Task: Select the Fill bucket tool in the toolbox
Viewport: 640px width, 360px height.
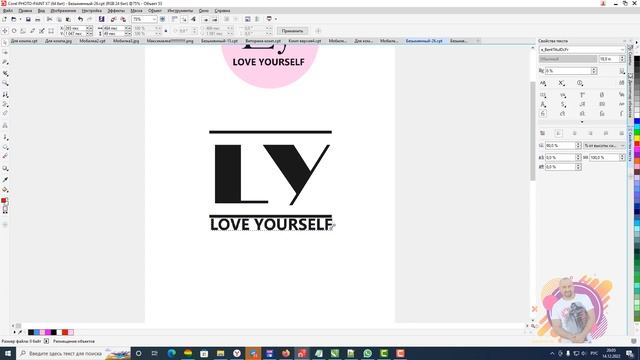Action: pyautogui.click(x=5, y=189)
